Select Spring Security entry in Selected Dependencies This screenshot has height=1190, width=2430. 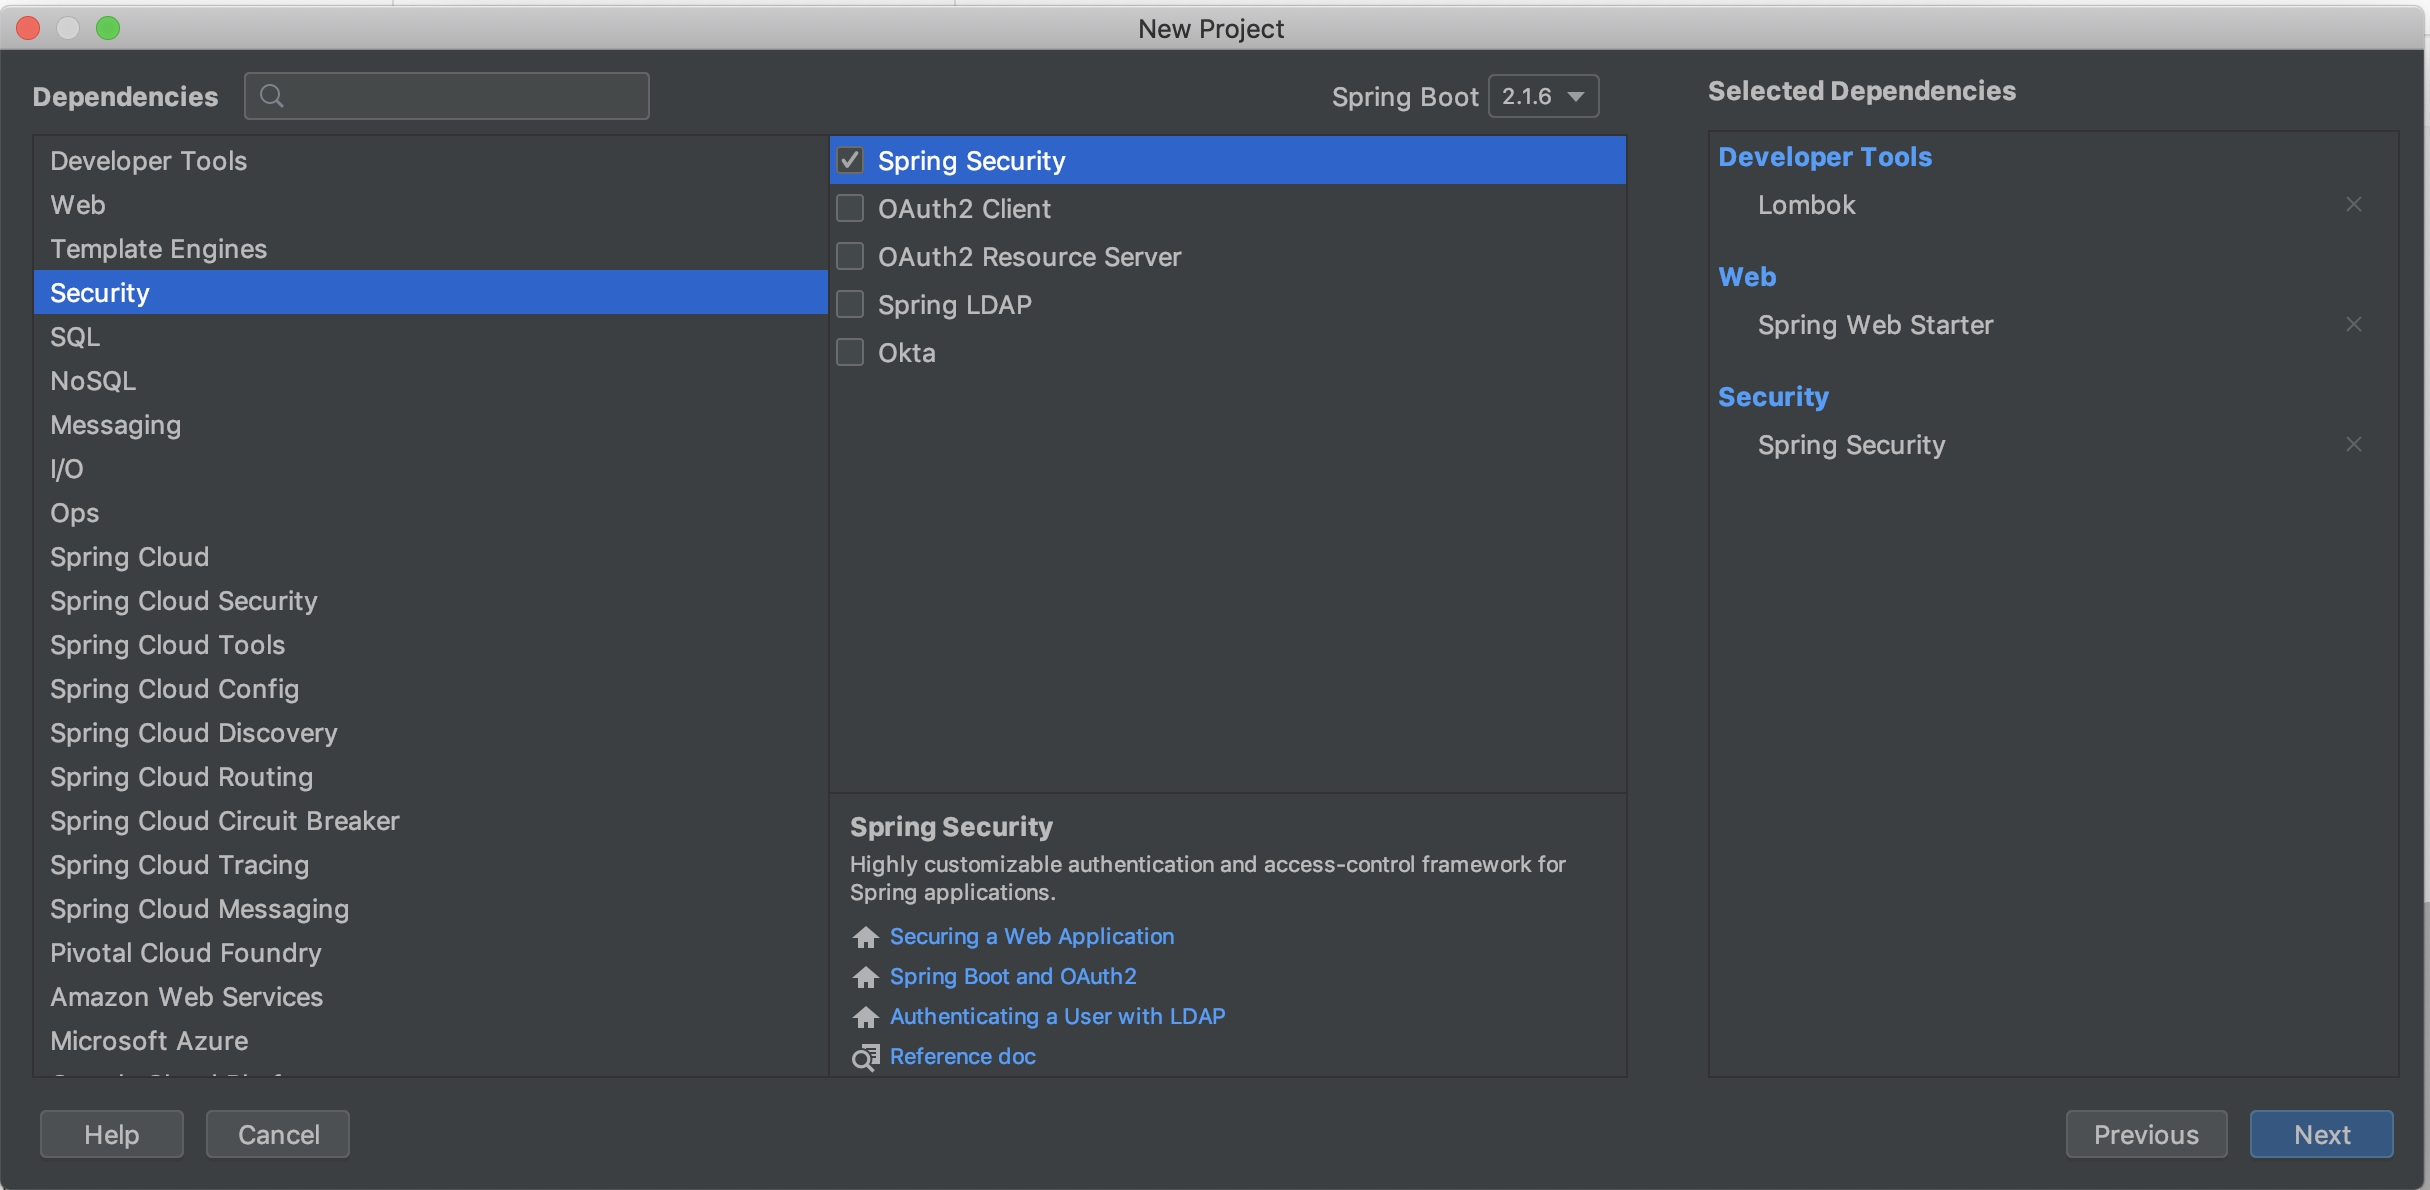[x=1851, y=445]
